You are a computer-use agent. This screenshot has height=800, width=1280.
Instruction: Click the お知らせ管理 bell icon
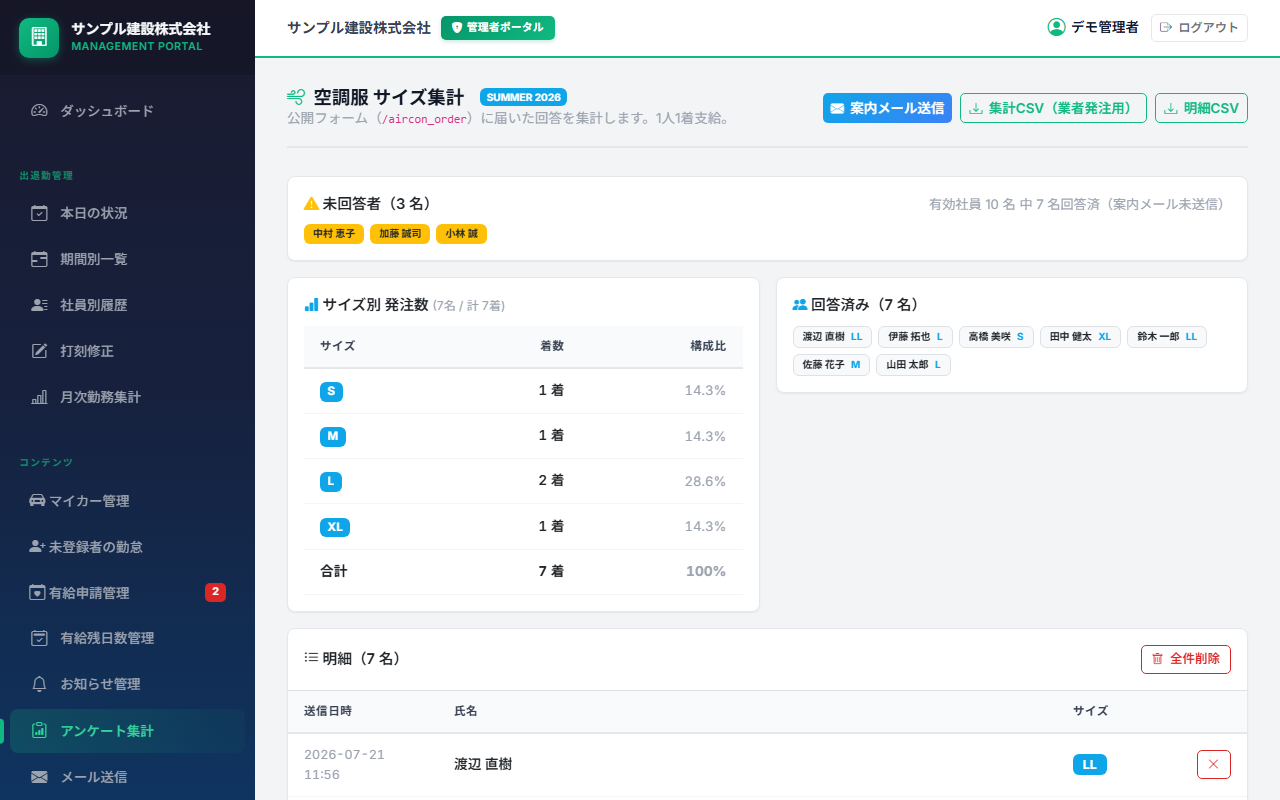(39, 684)
